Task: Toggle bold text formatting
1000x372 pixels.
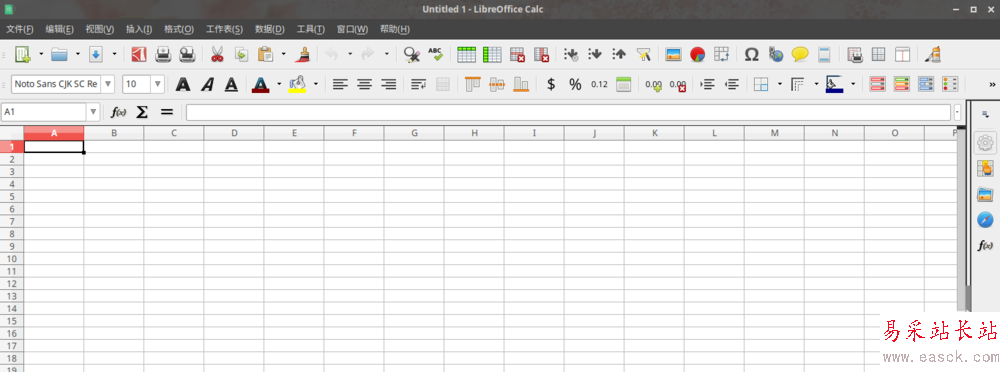Action: pos(183,84)
